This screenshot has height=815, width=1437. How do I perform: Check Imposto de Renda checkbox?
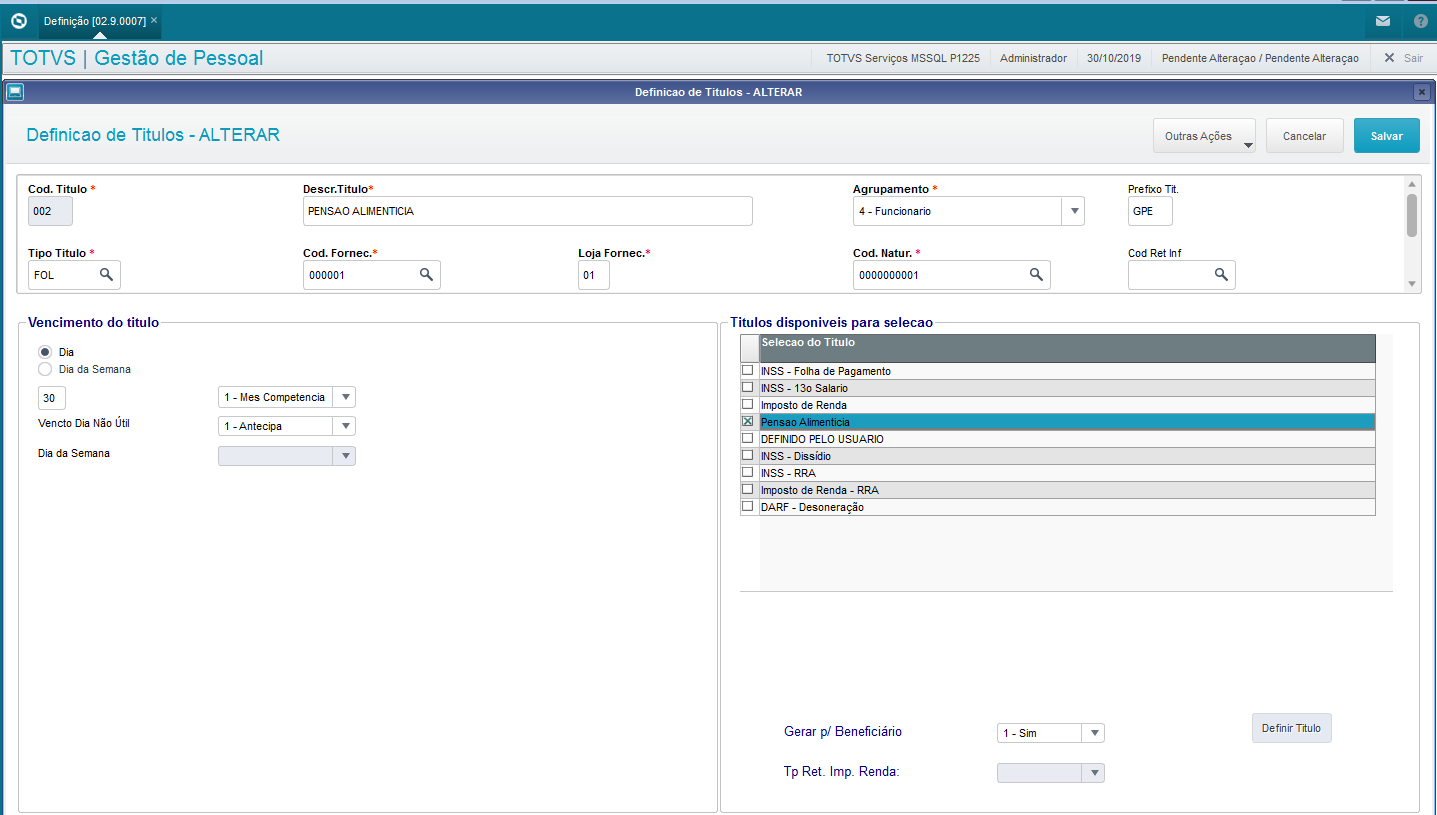(x=747, y=404)
